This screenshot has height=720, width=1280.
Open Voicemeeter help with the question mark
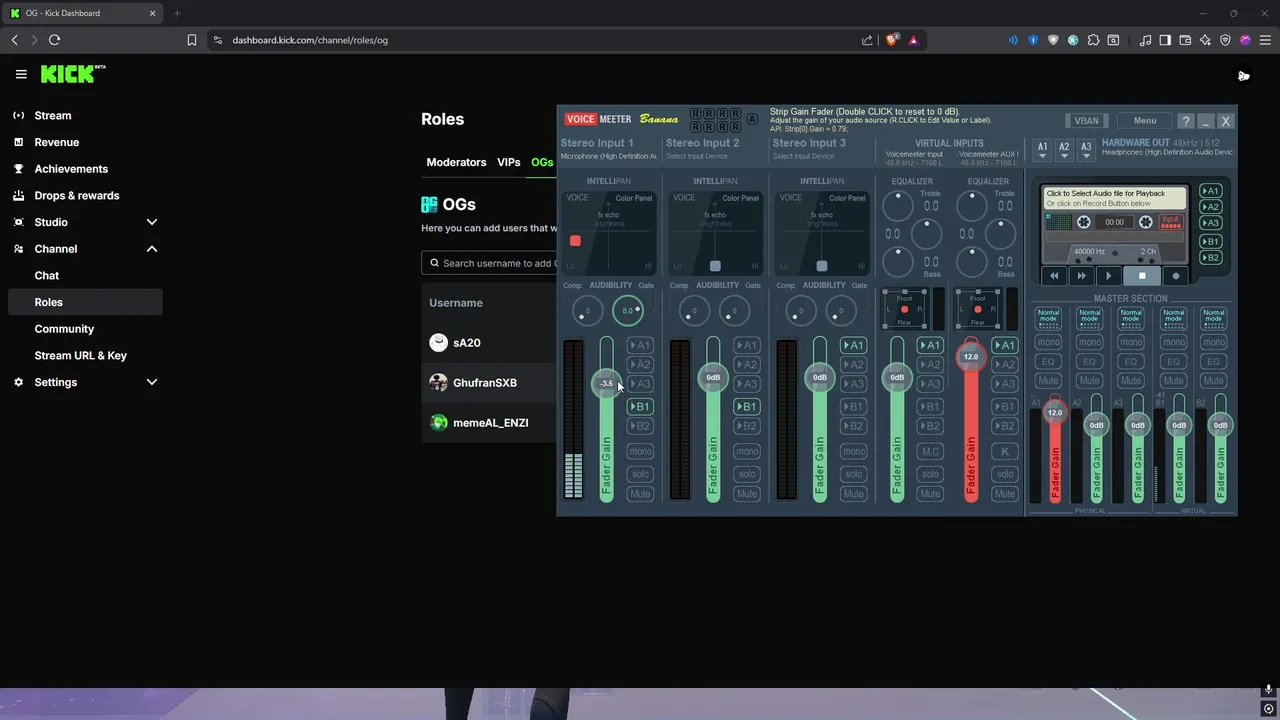pos(1186,120)
